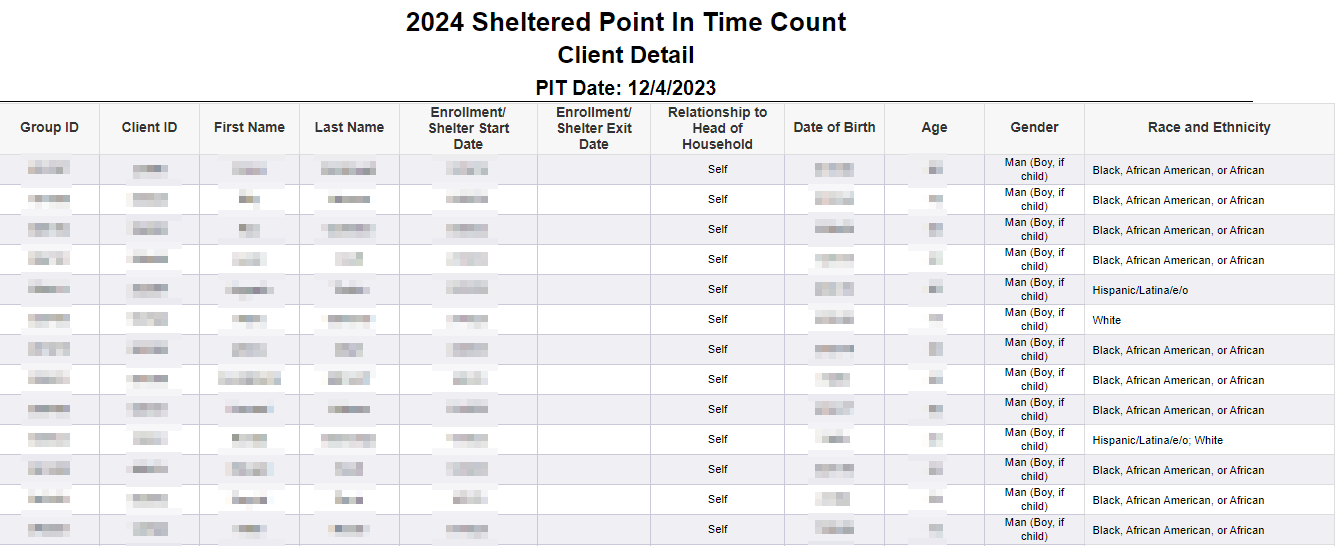Select the Relationship to Head of Household header
Viewport: 1335px width, 546px height.
[x=717, y=128]
